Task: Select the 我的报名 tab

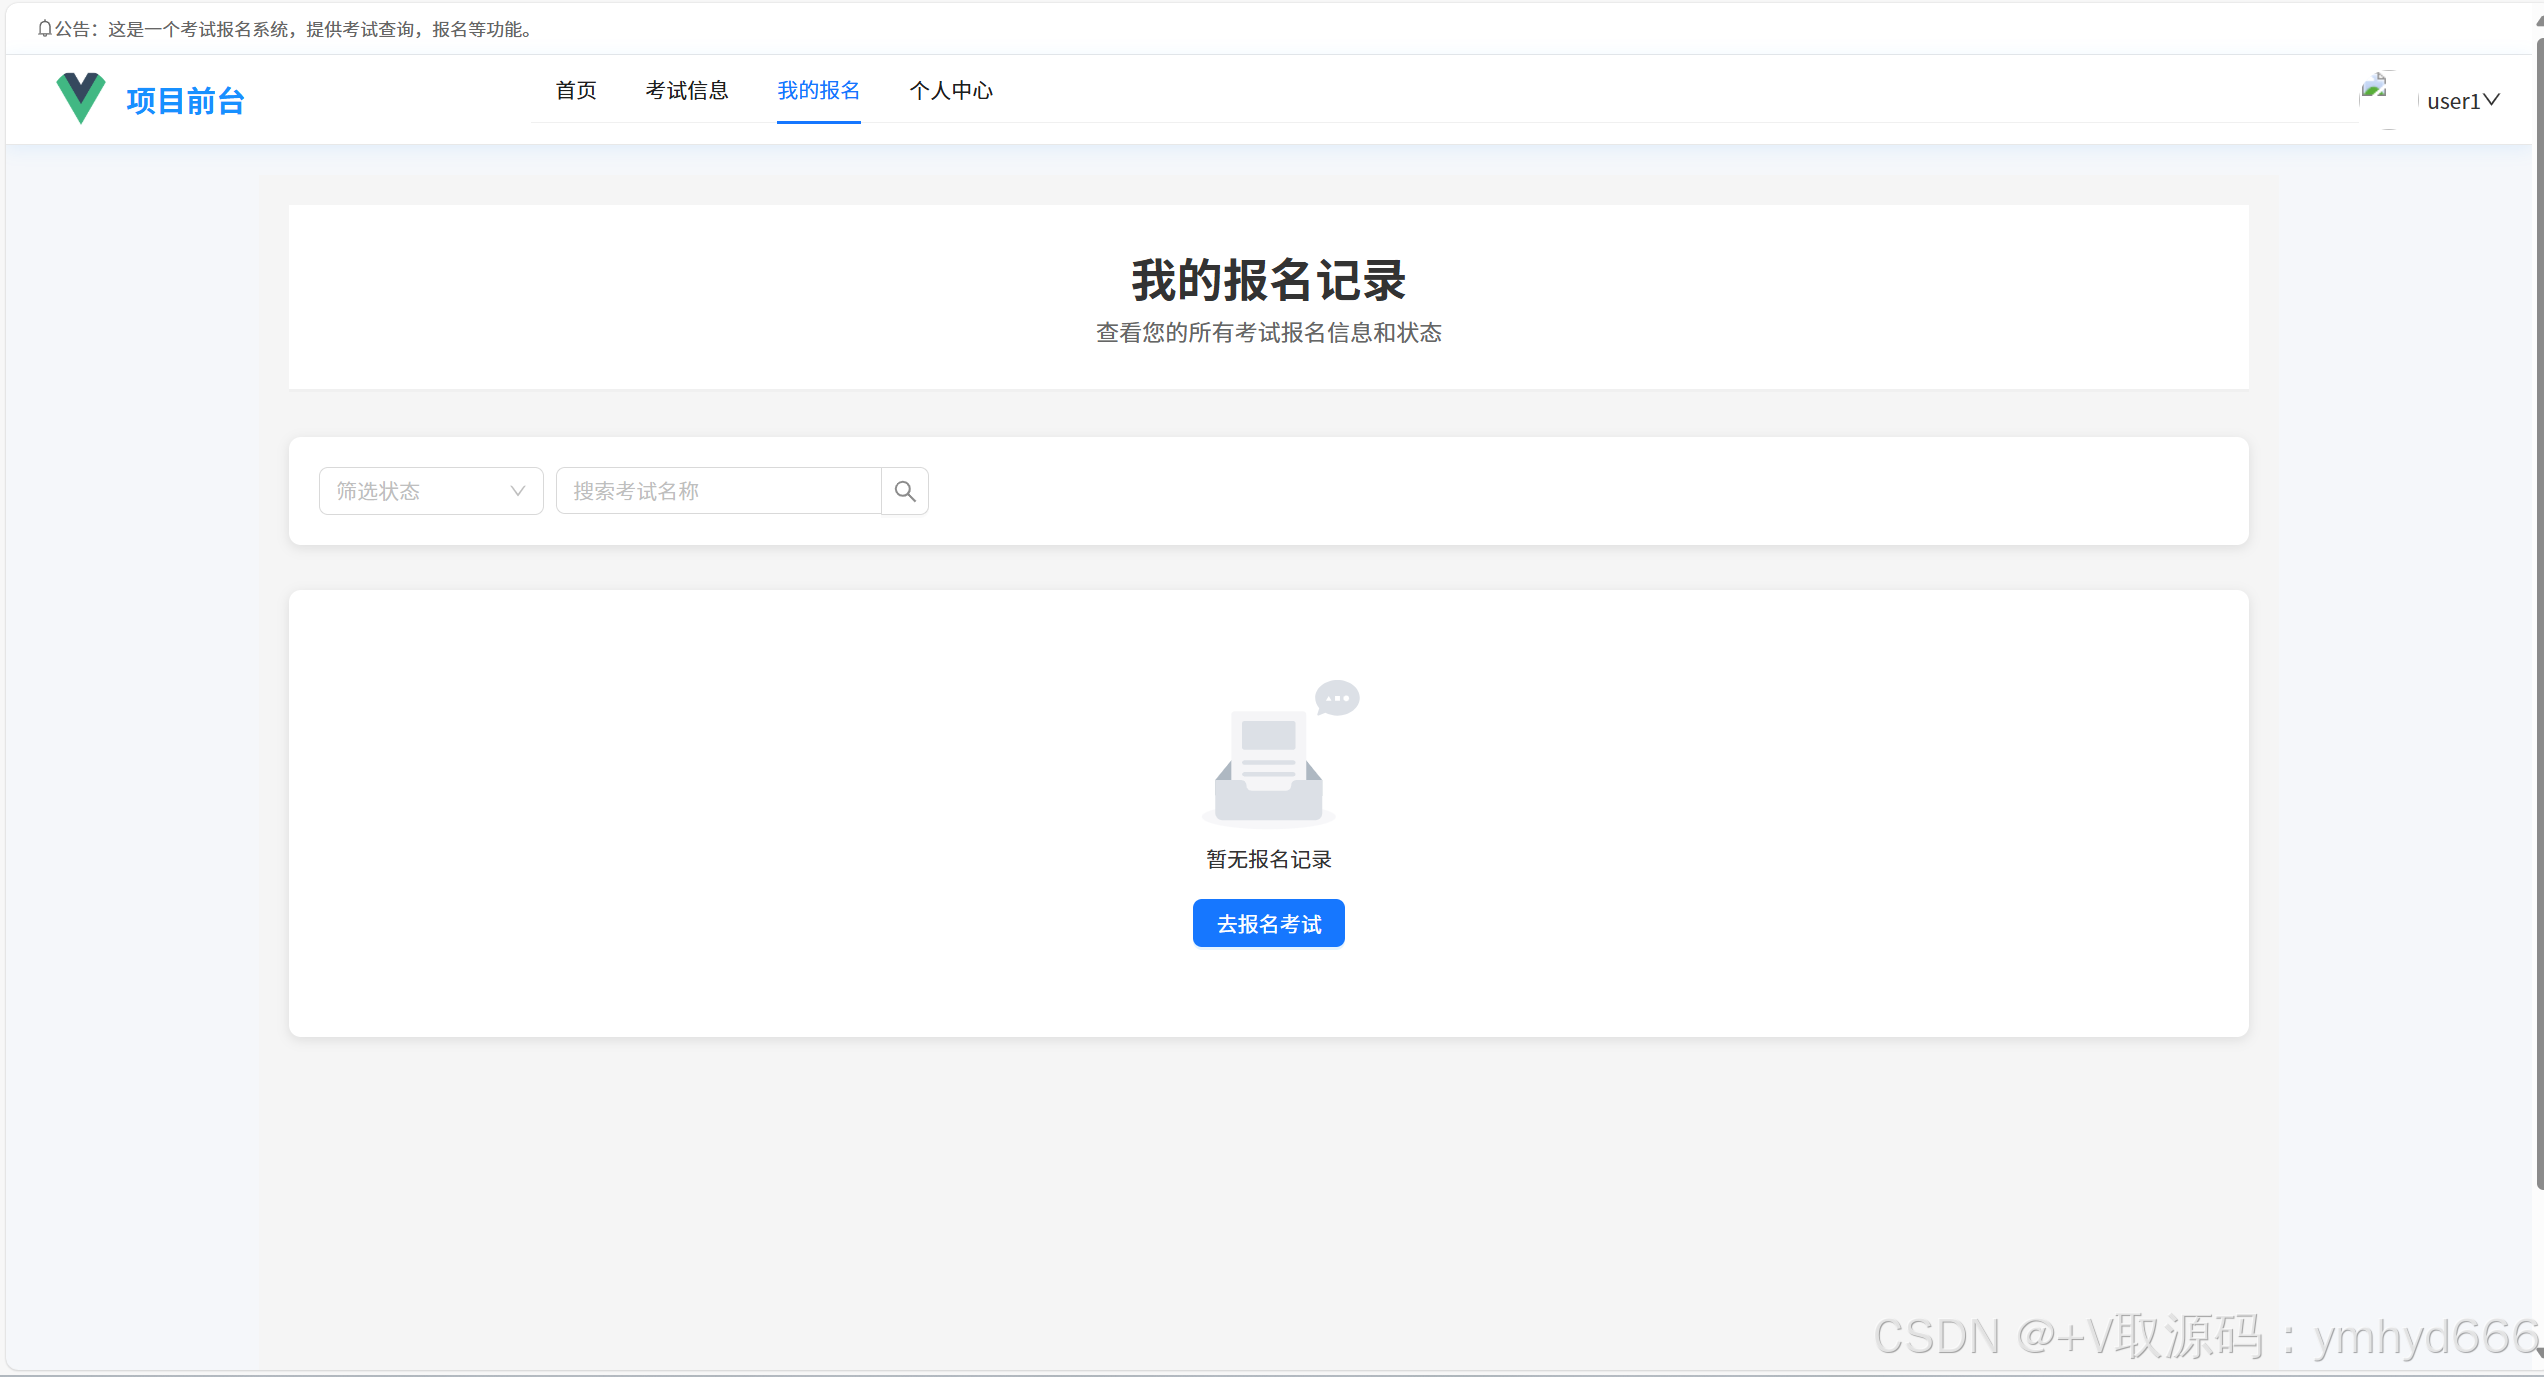Action: click(x=819, y=91)
